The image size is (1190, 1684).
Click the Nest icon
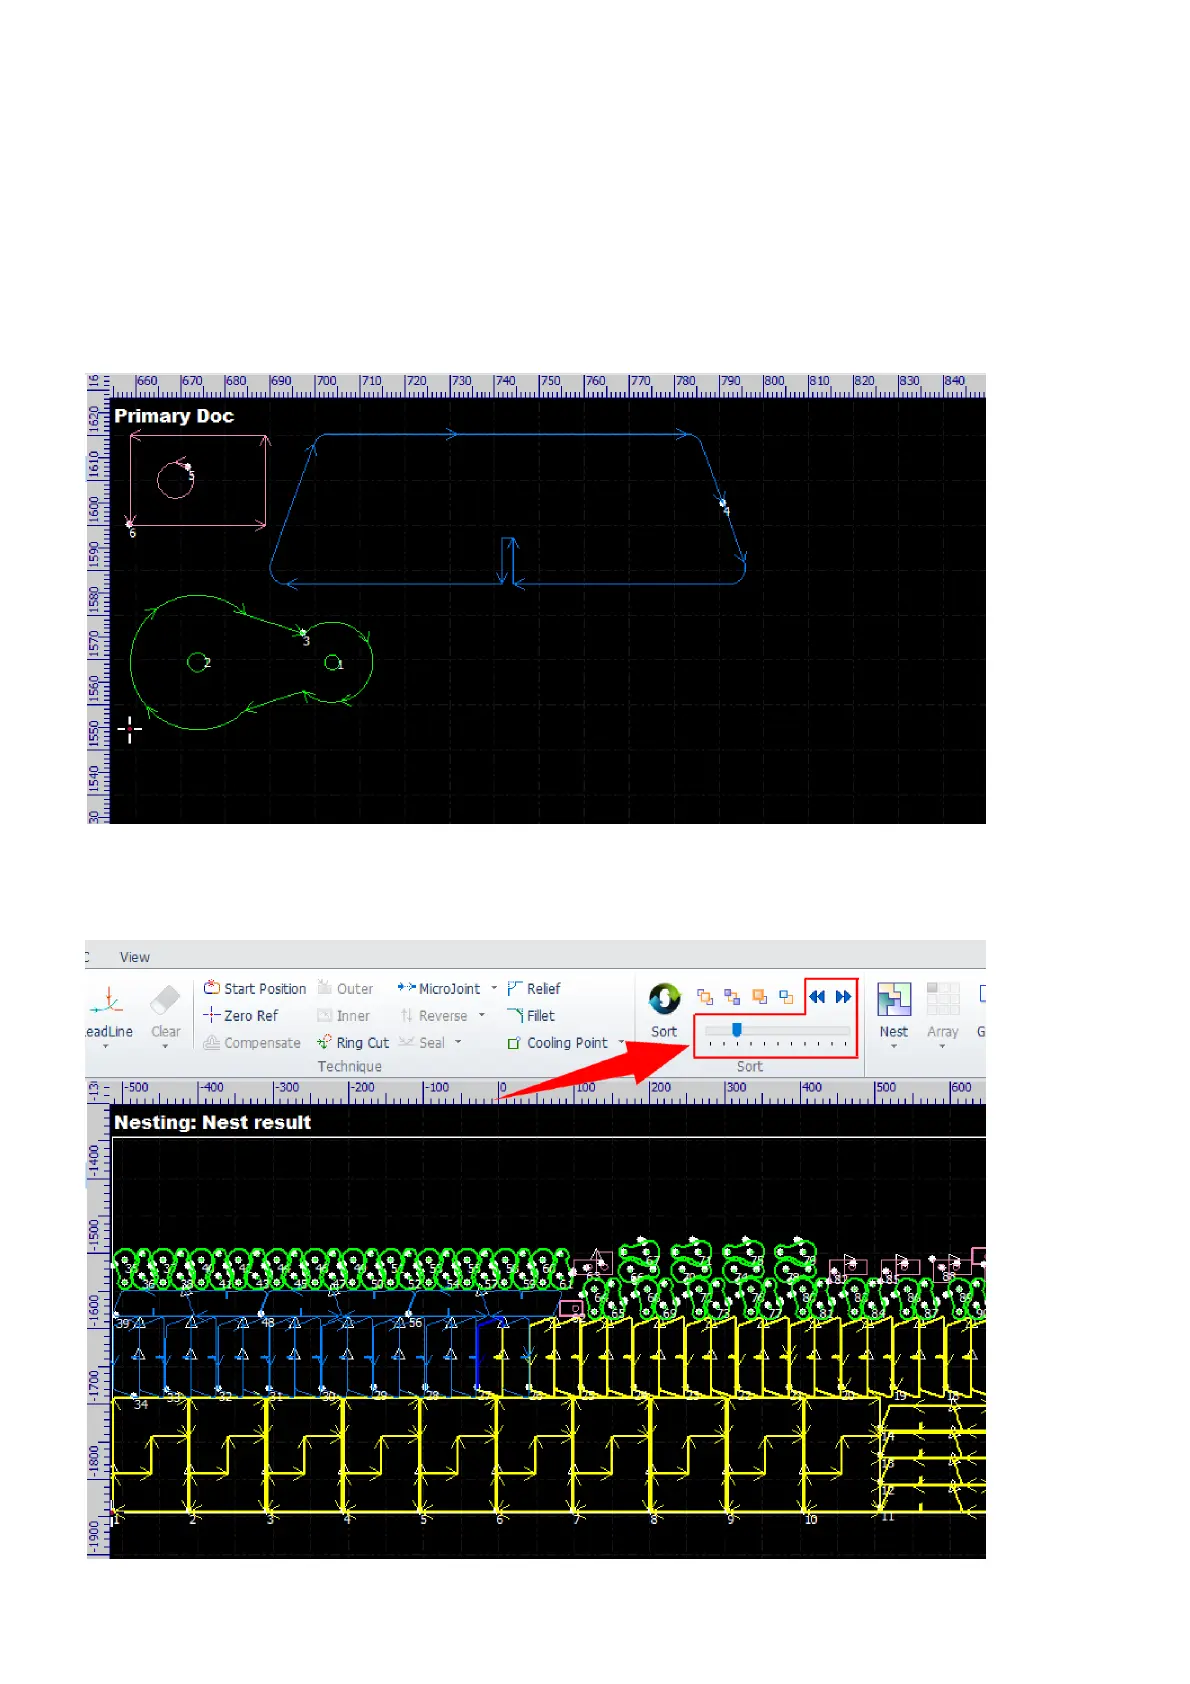point(893,999)
